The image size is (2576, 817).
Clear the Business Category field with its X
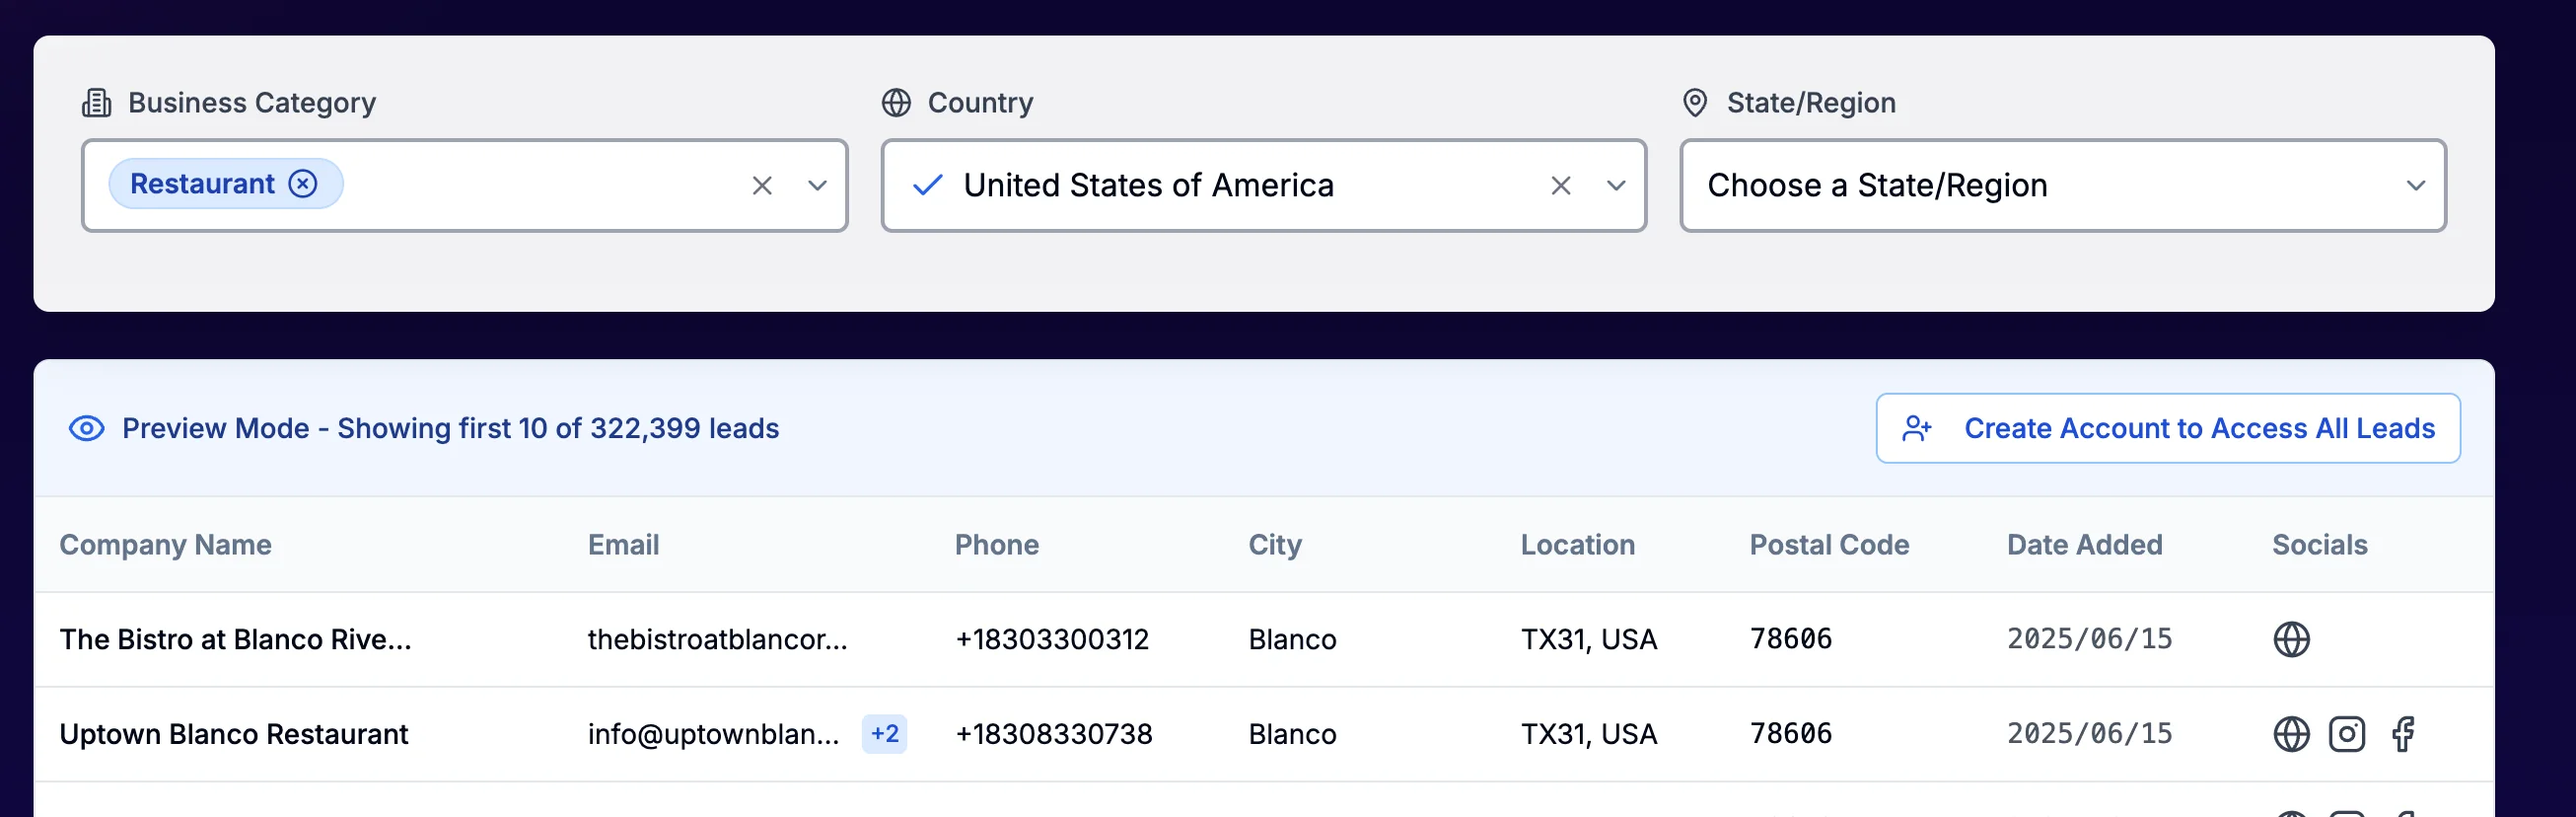pos(763,185)
